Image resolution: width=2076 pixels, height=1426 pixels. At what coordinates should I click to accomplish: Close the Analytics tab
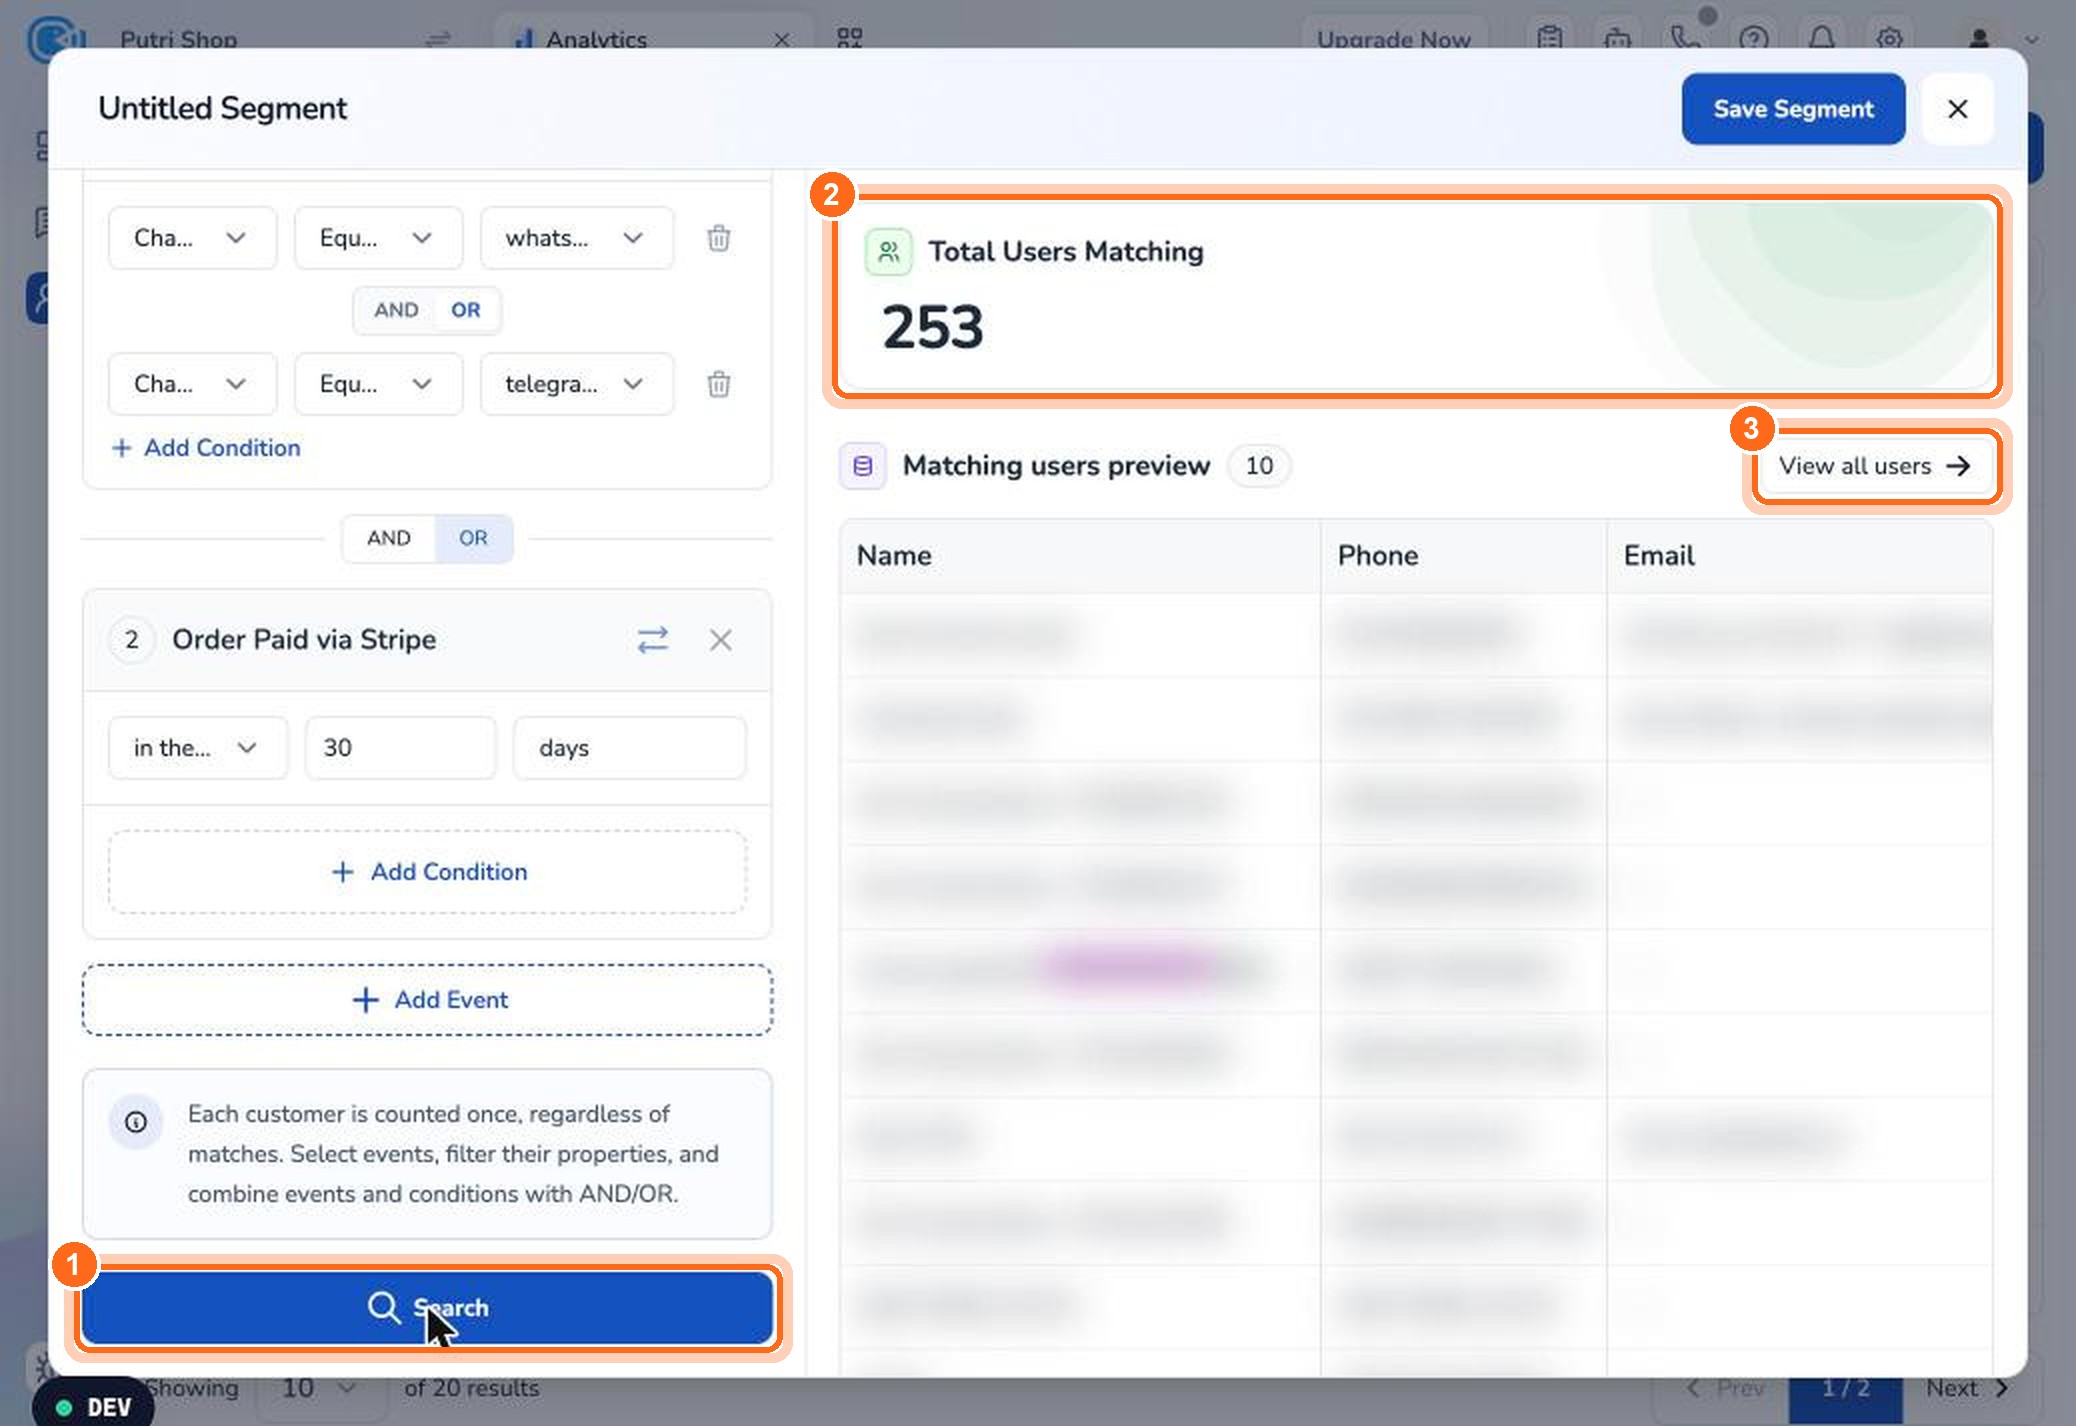pyautogui.click(x=782, y=40)
